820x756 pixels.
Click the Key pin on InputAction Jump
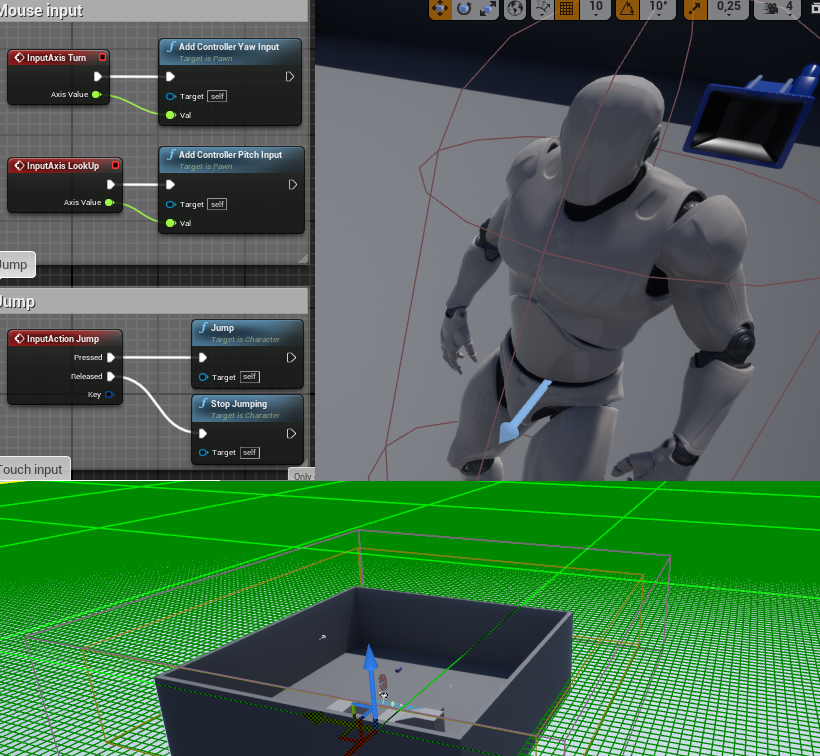pyautogui.click(x=110, y=394)
